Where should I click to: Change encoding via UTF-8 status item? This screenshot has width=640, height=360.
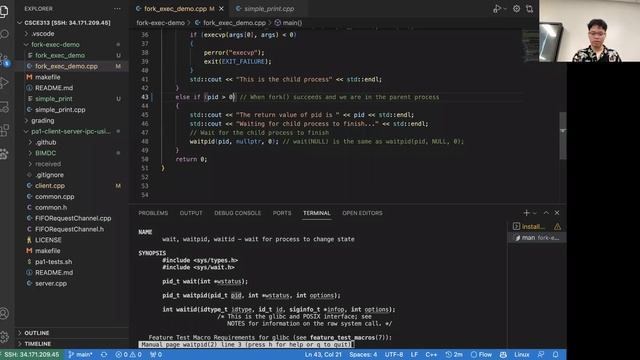tap(394, 355)
